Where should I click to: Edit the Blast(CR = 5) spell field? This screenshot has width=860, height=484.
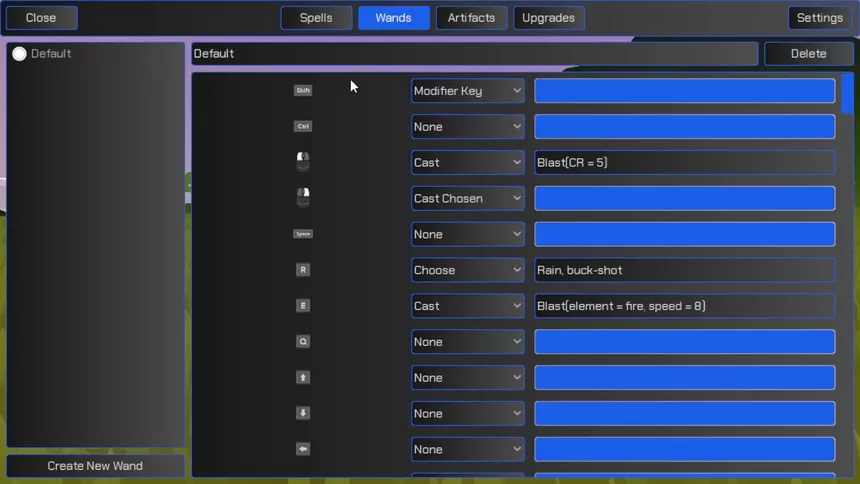tap(684, 162)
